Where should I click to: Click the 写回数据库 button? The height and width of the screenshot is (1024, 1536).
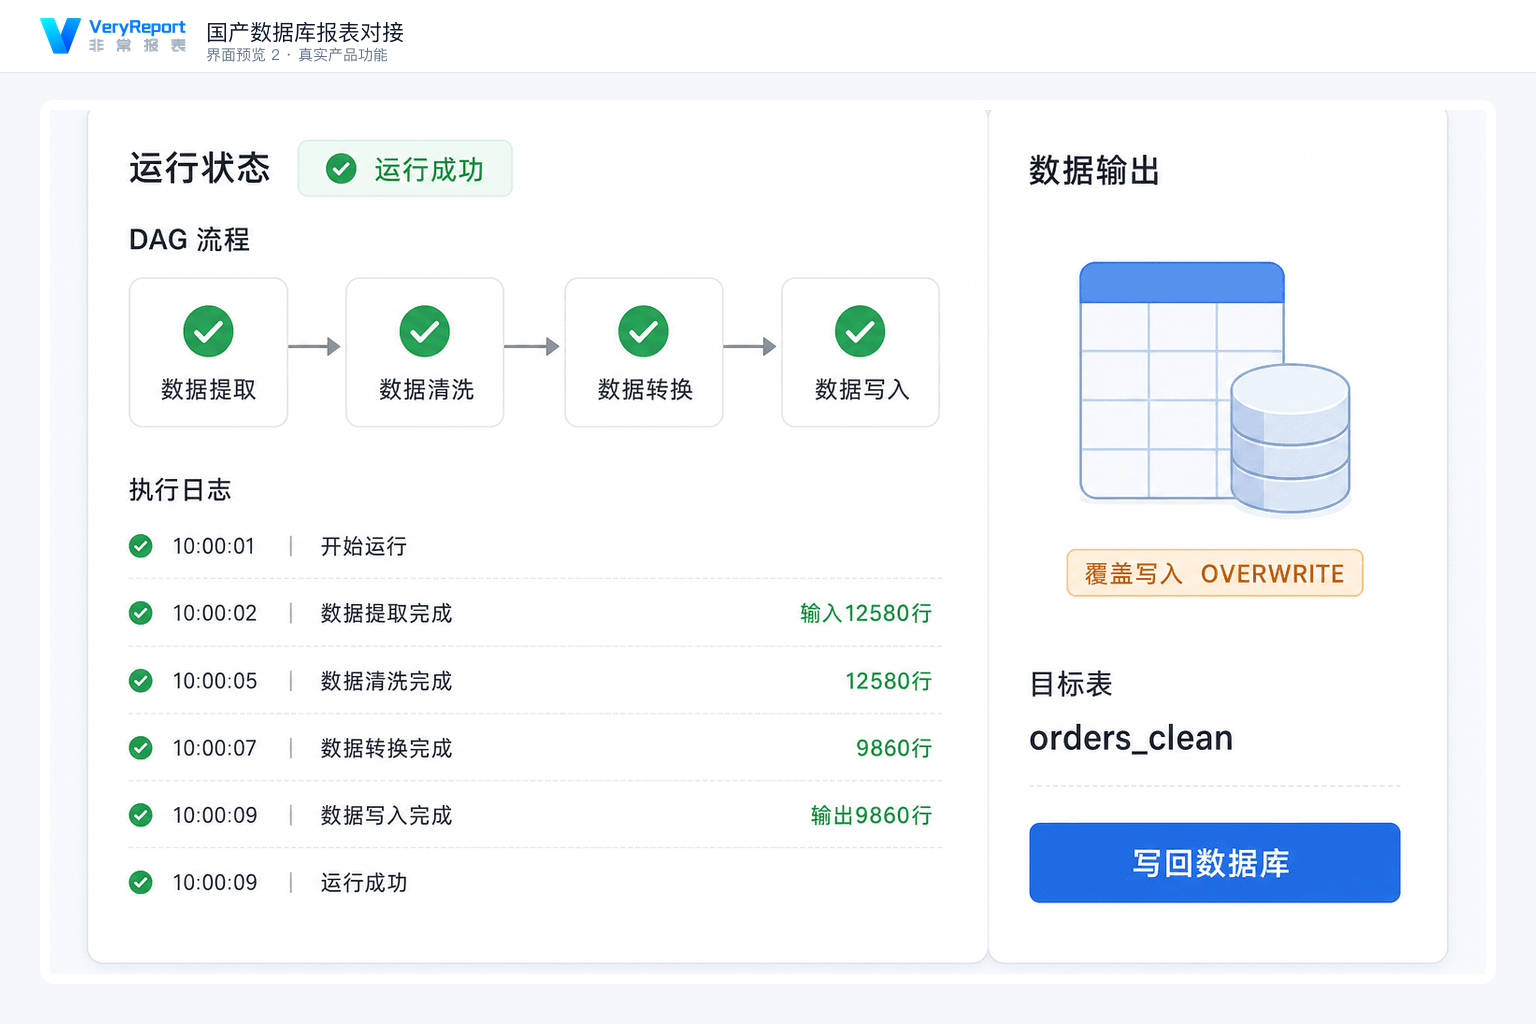[x=1215, y=863]
